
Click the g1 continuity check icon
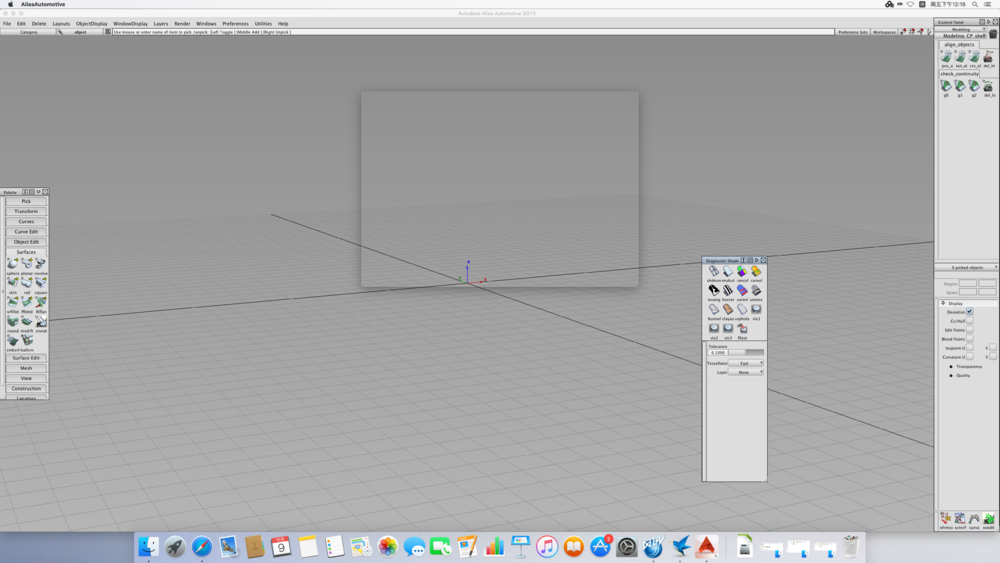click(x=960, y=87)
